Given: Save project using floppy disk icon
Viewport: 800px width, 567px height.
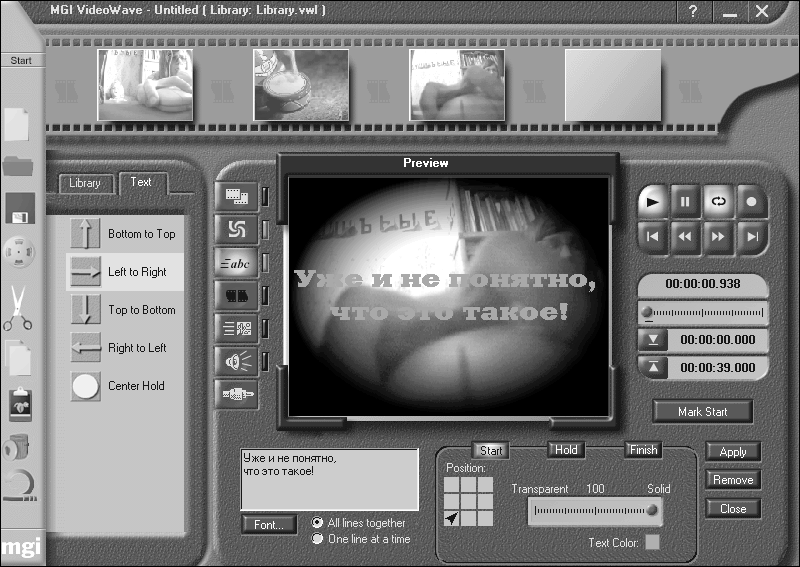Looking at the screenshot, I should (x=20, y=208).
